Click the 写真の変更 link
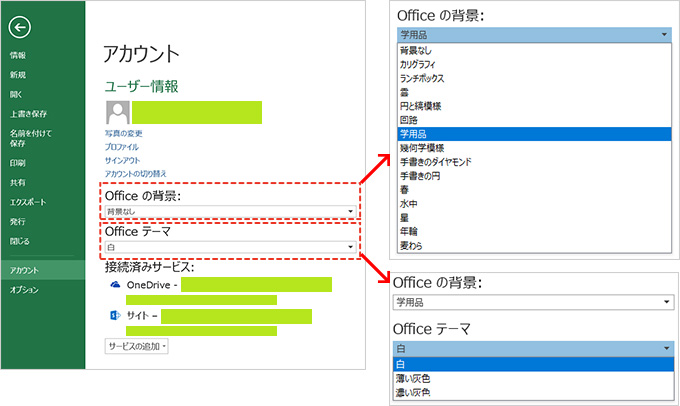The width and height of the screenshot is (680, 406). [124, 133]
